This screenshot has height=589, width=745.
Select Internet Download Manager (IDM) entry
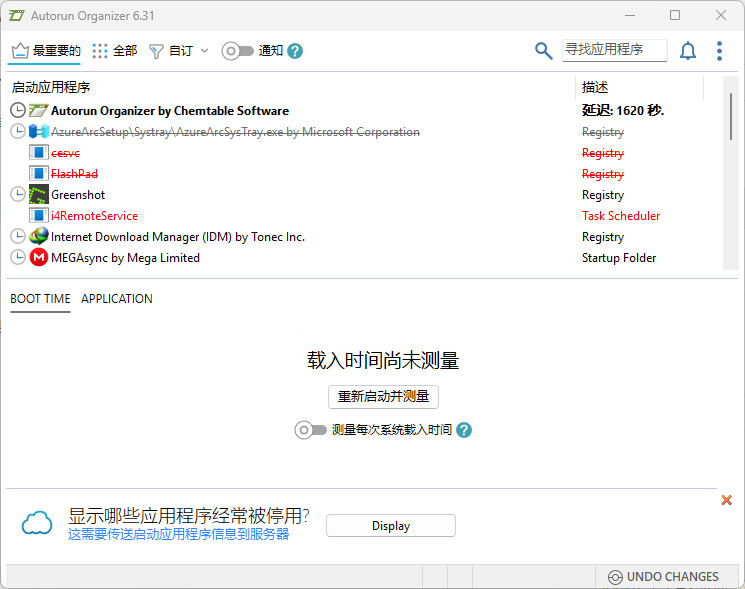178,237
